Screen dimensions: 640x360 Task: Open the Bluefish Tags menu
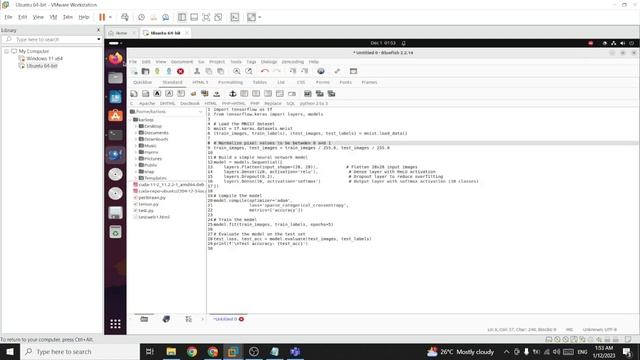click(x=251, y=62)
